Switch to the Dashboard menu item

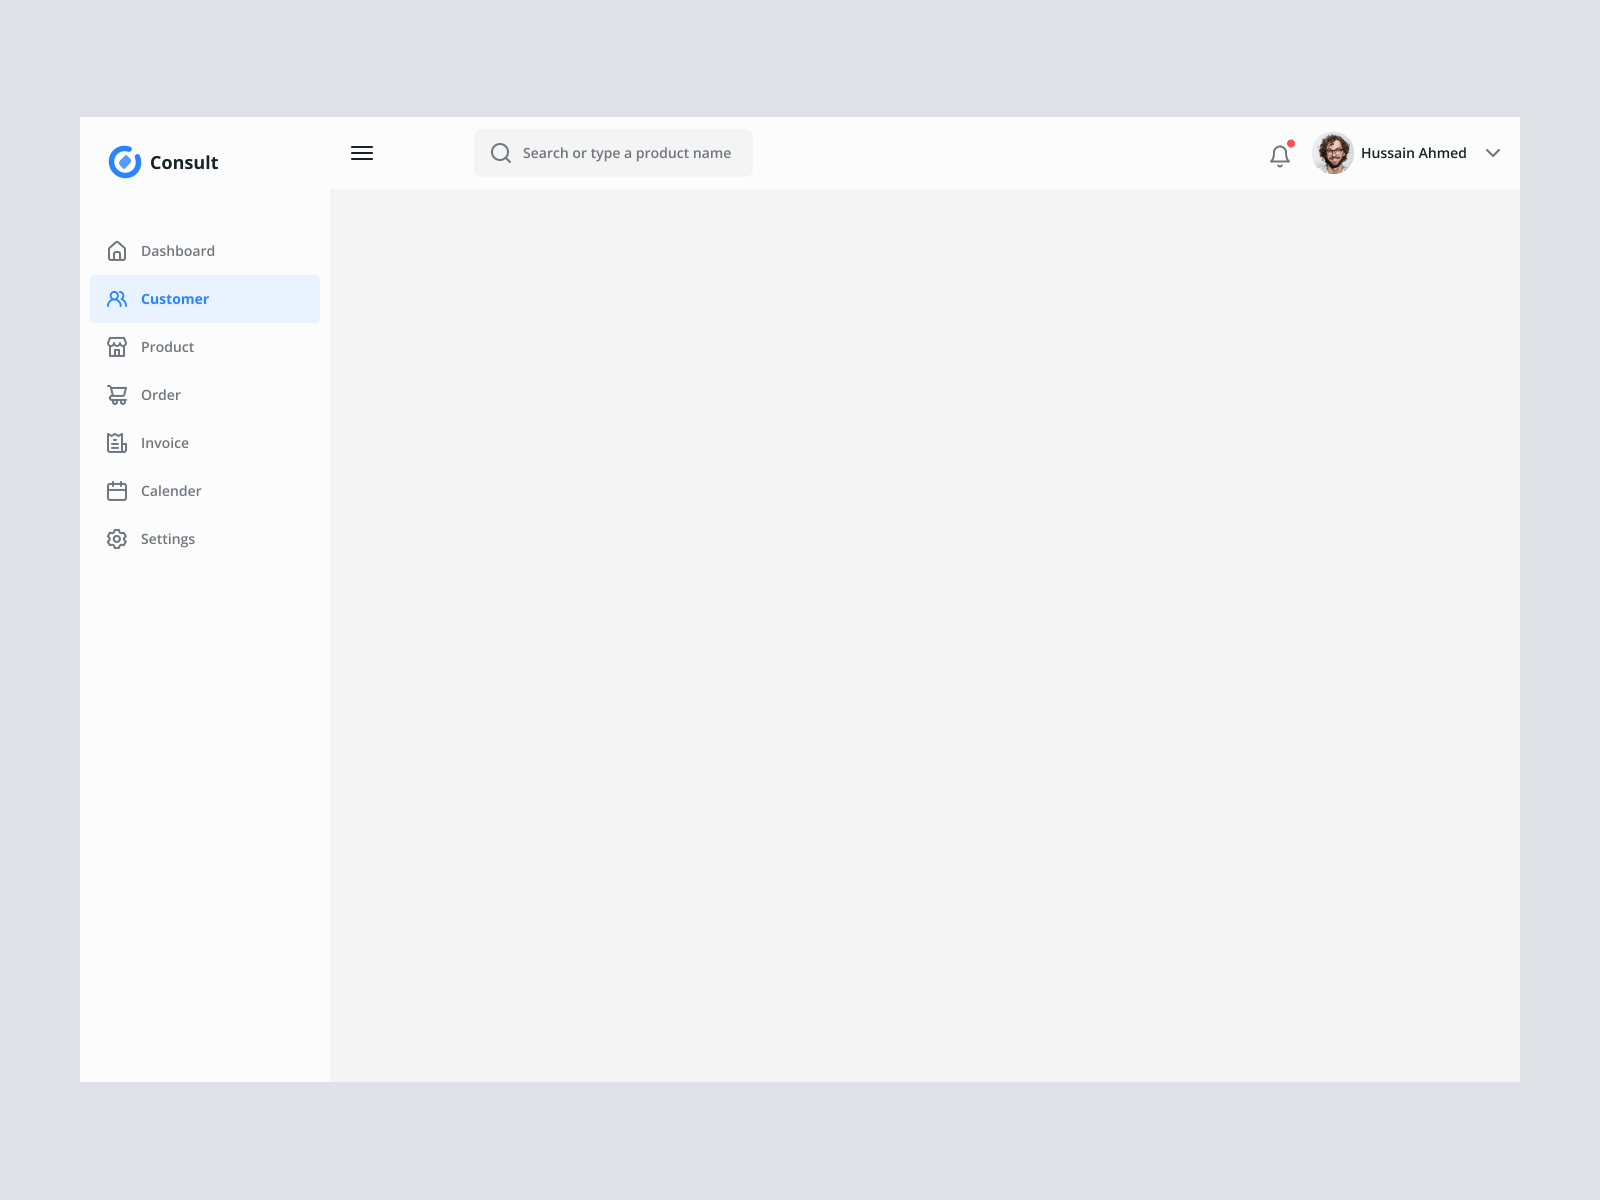178,250
